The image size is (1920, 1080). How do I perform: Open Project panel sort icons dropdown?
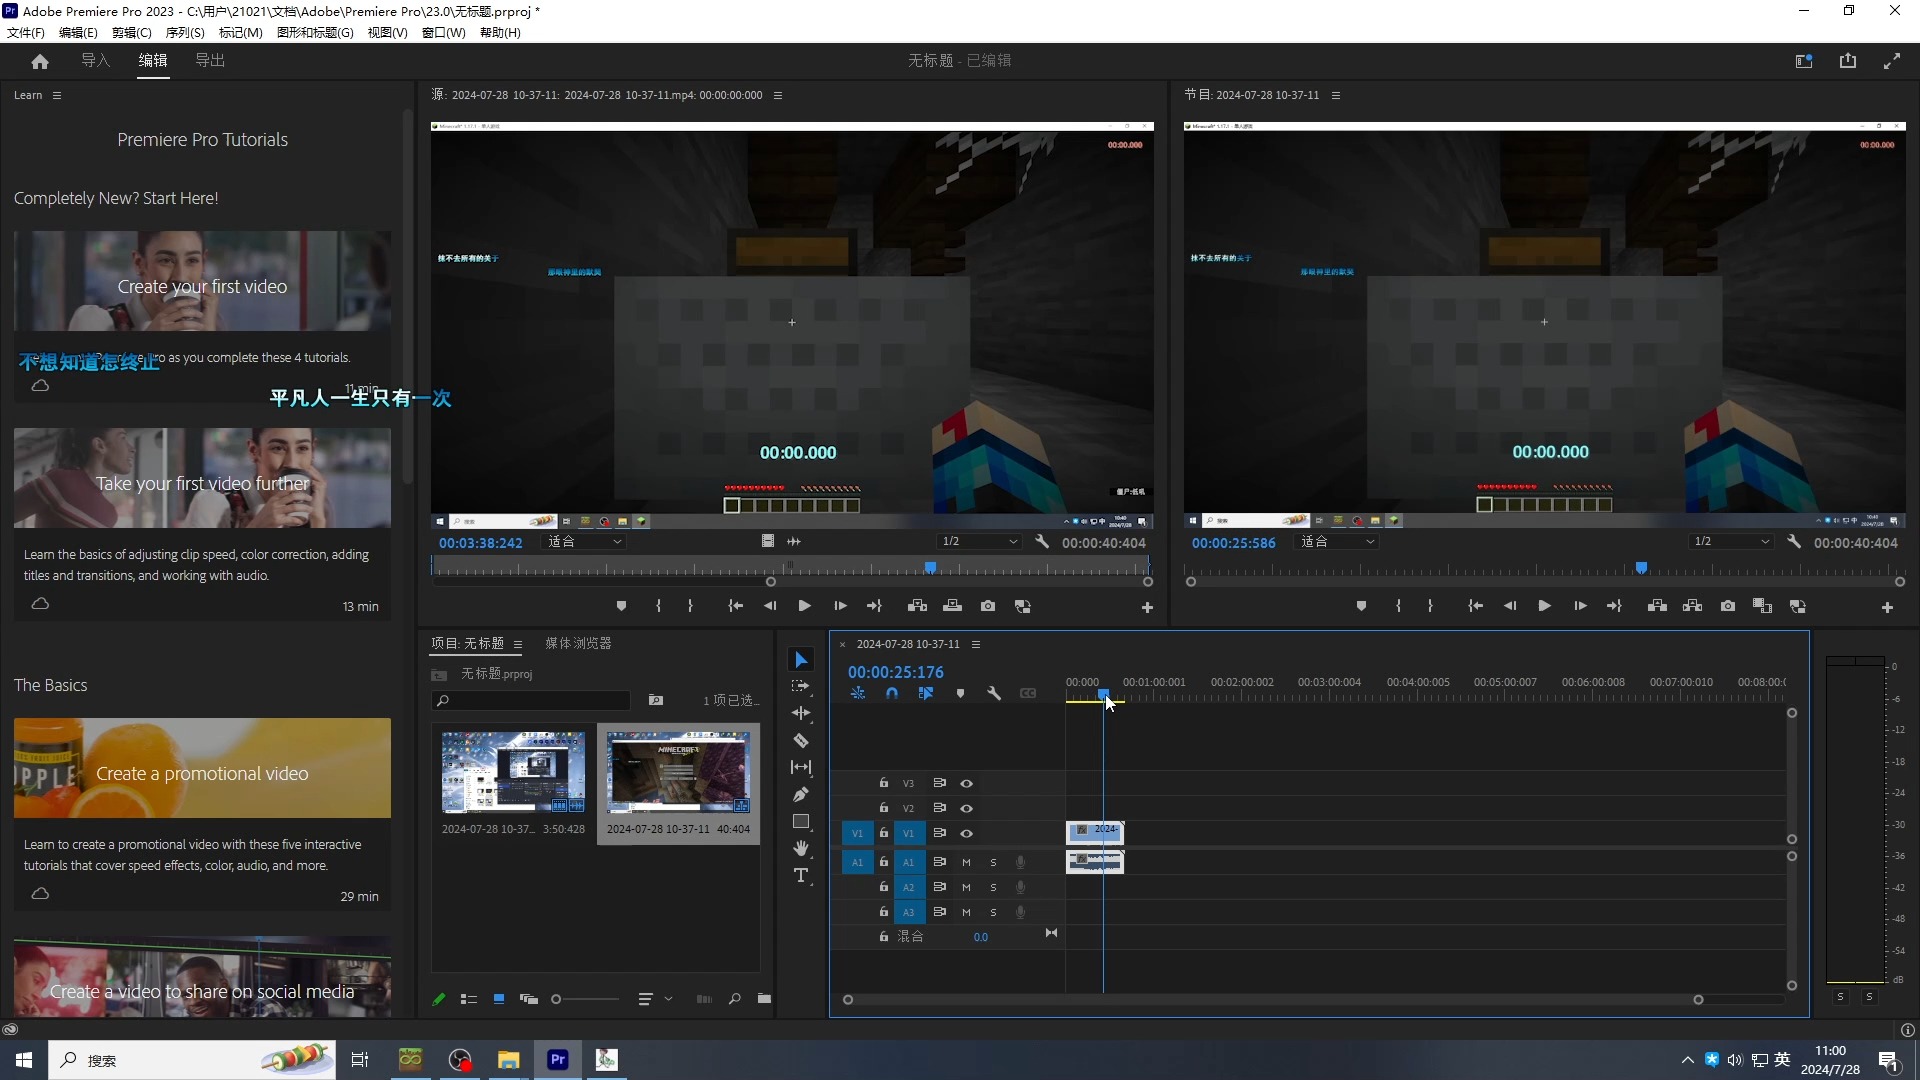click(654, 999)
